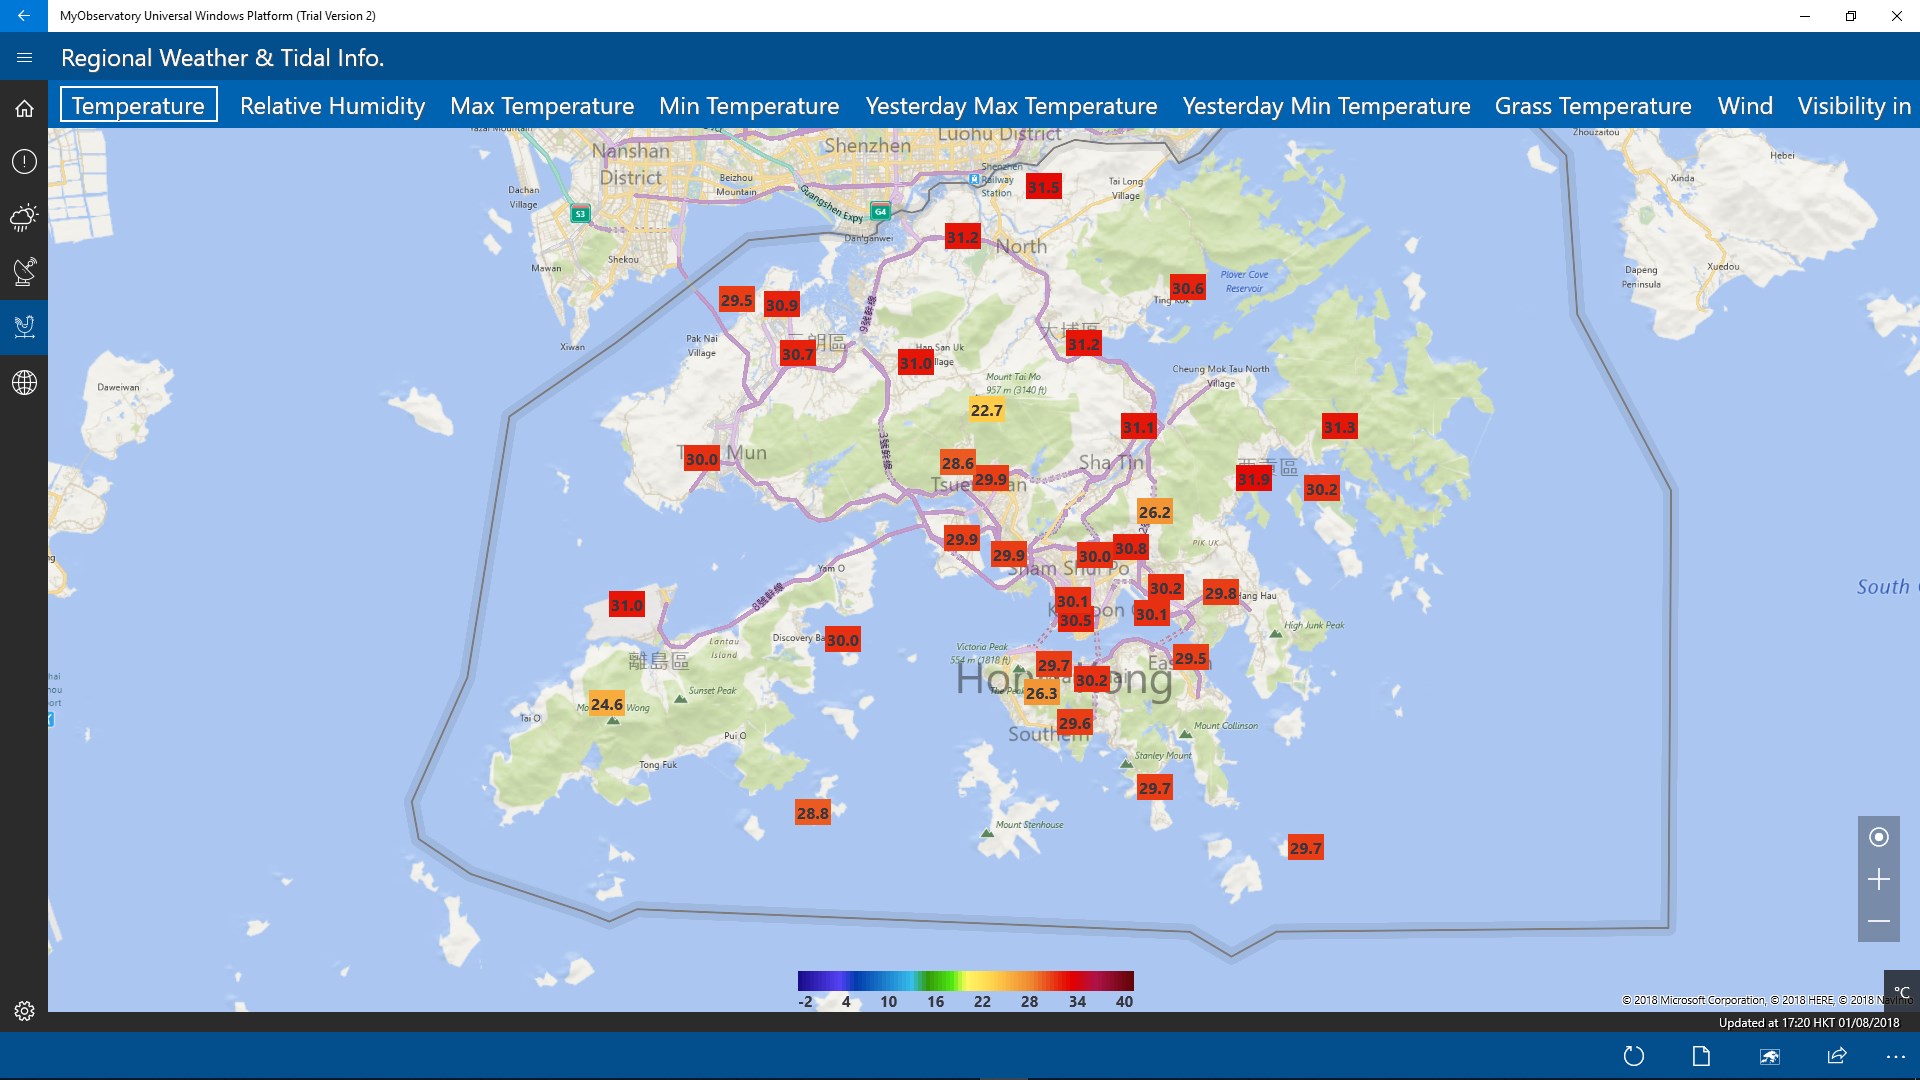1920x1080 pixels.
Task: Switch to Relative Humidity tab
Action: coord(332,106)
